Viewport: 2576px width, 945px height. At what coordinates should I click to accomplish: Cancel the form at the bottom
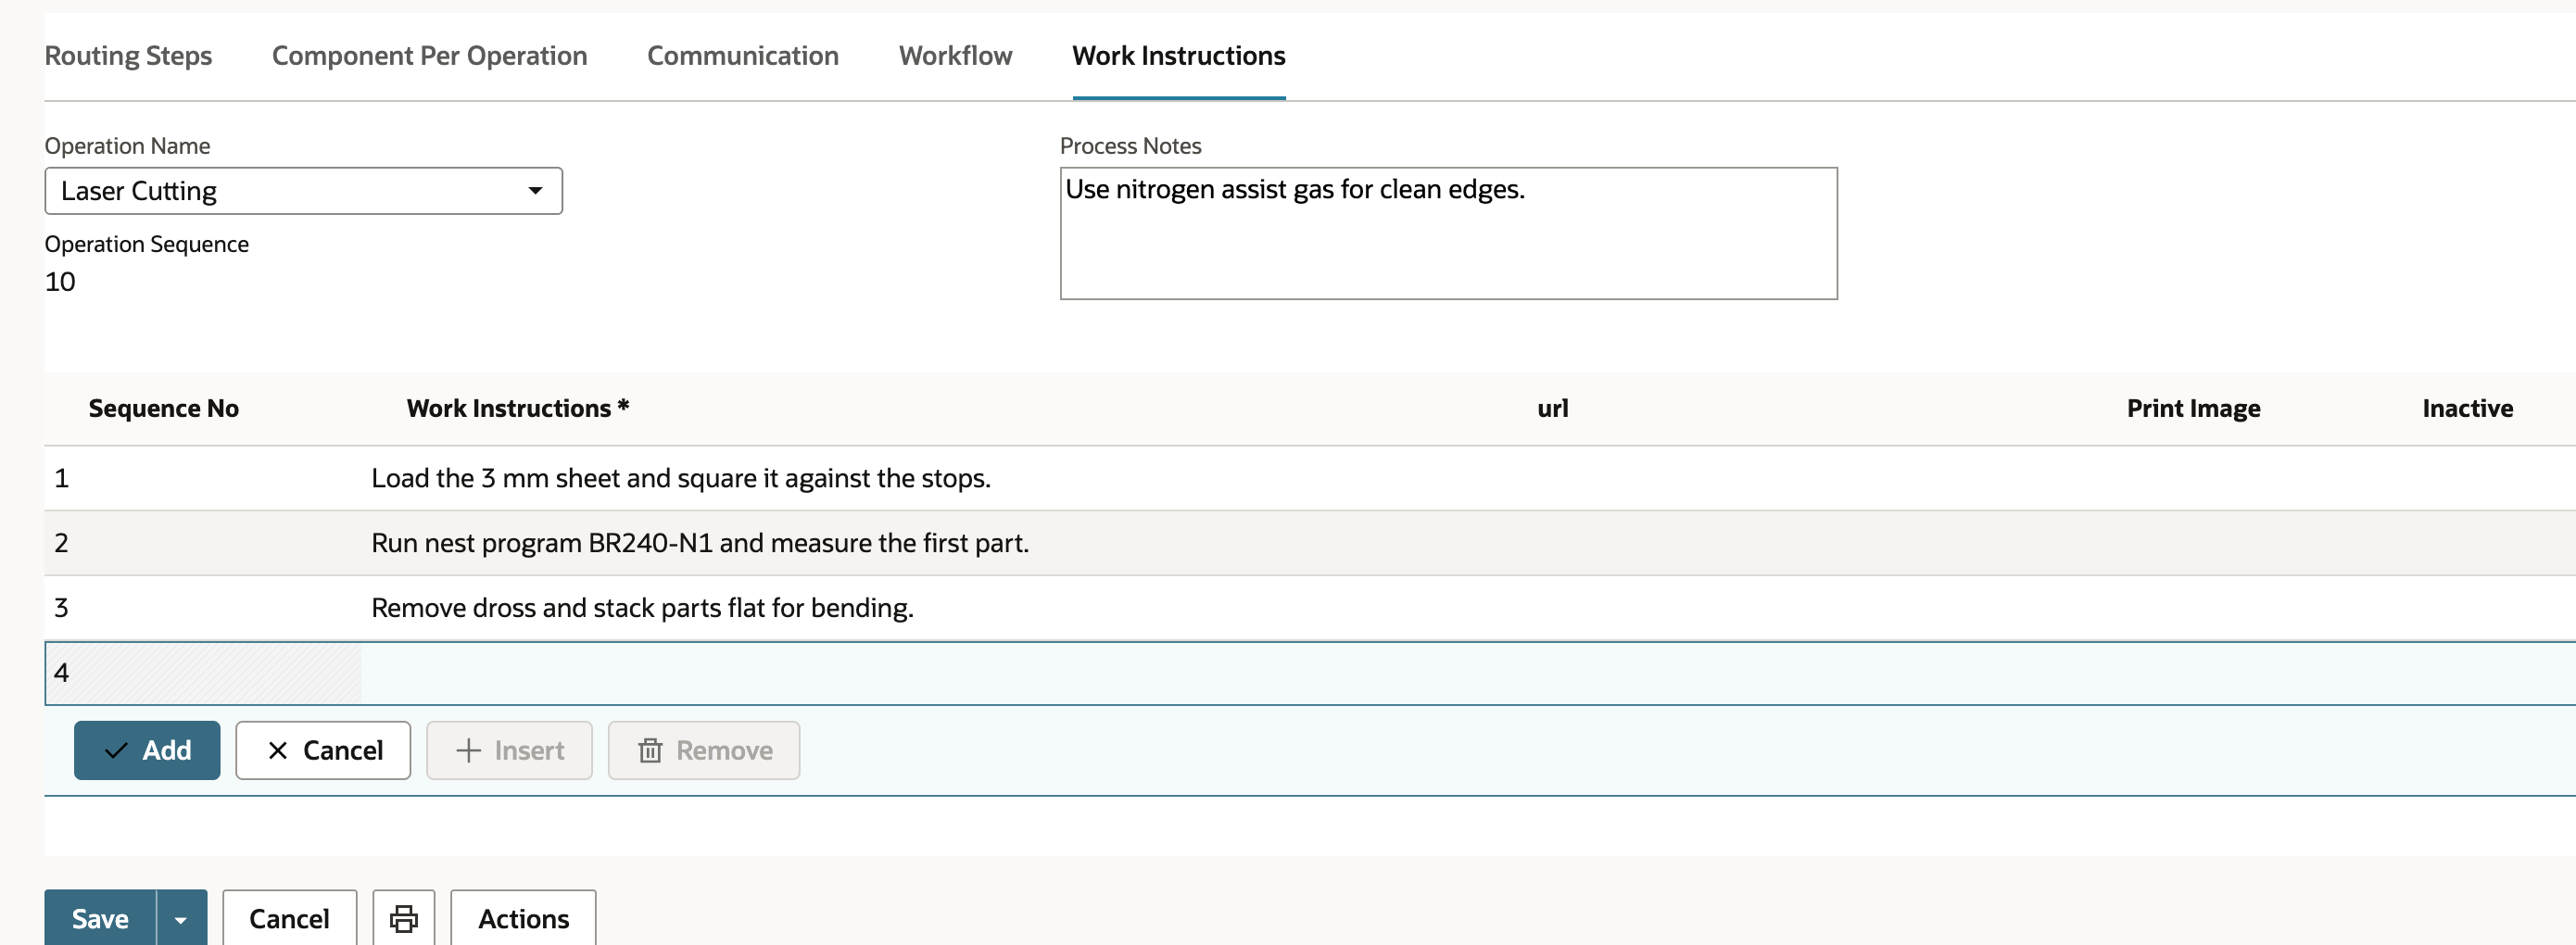click(289, 918)
